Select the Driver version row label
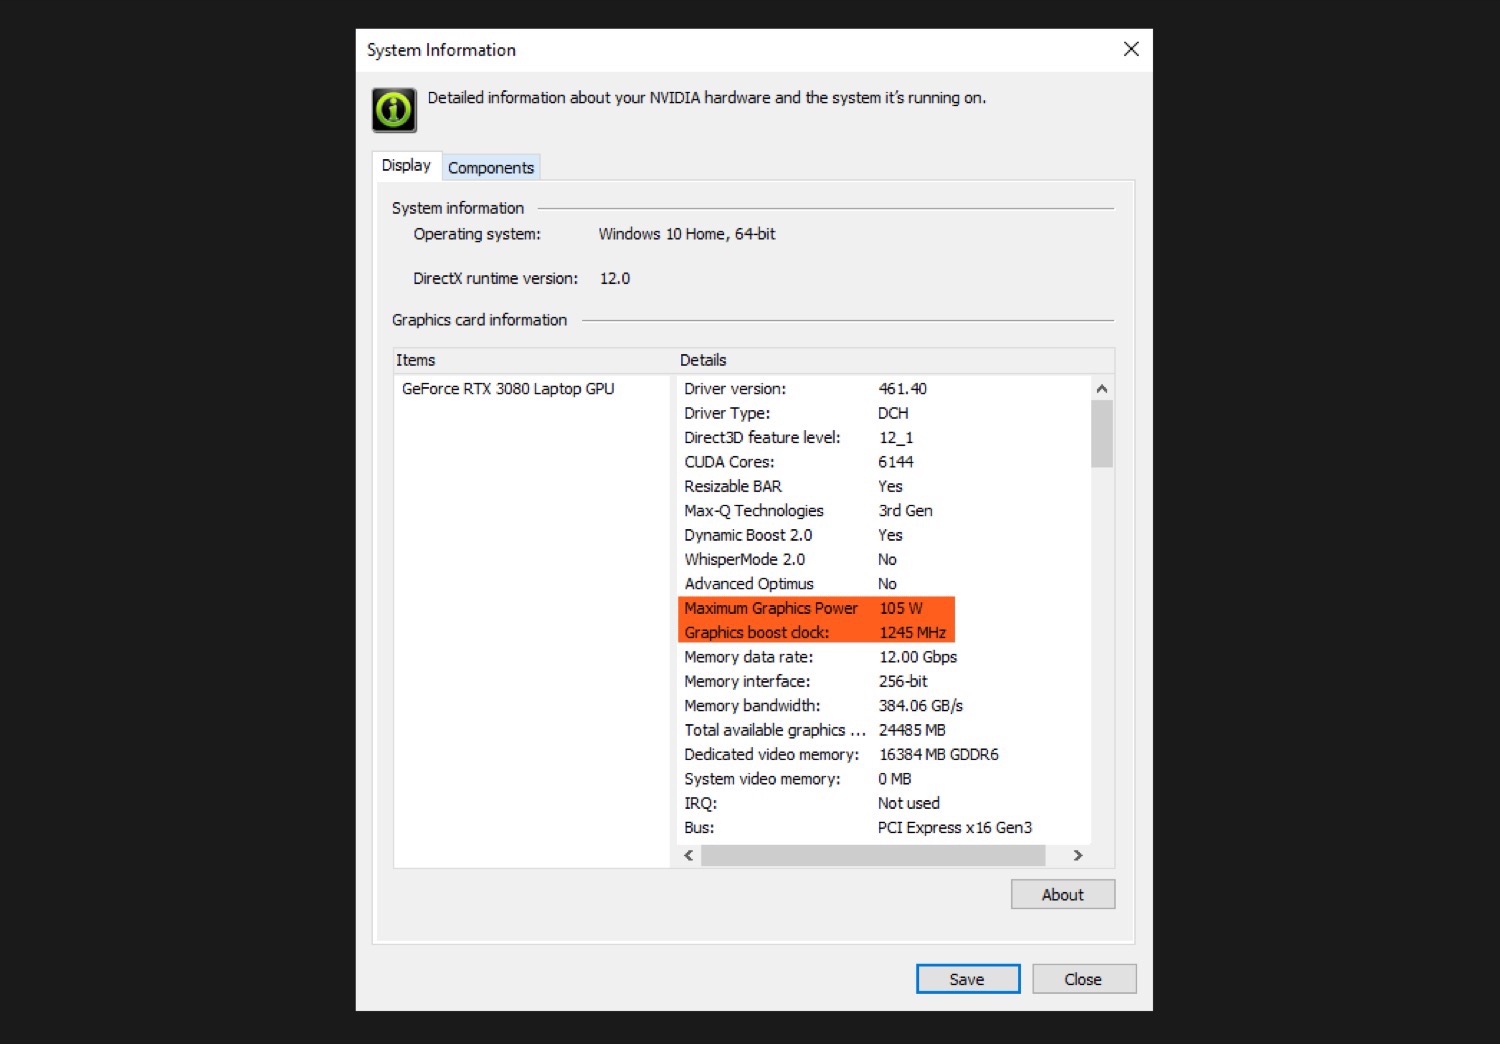 click(735, 389)
